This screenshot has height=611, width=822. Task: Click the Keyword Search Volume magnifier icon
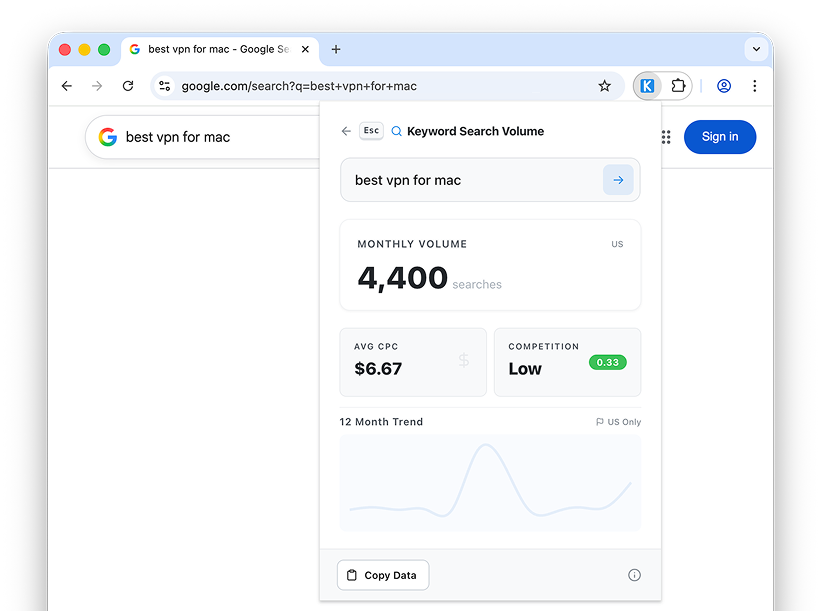coord(397,131)
